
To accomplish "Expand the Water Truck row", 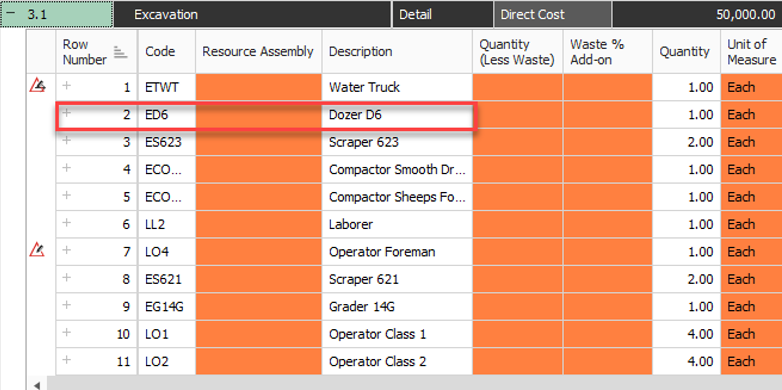I will click(66, 86).
